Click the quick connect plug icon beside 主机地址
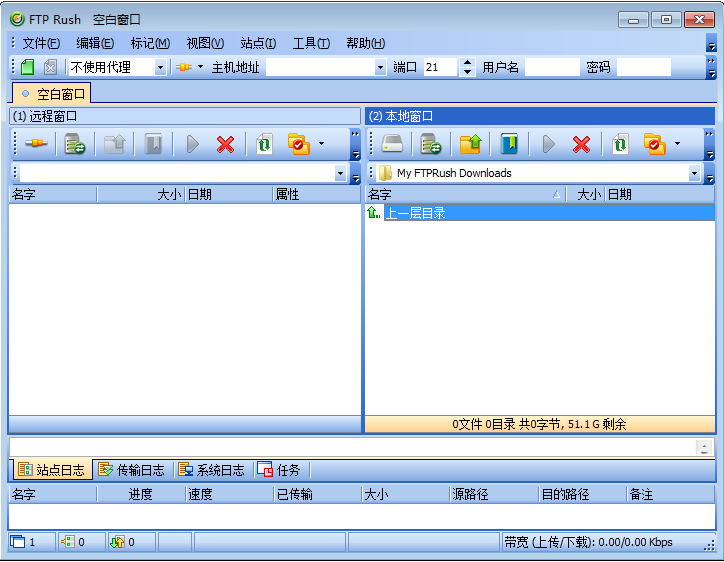724x562 pixels. tap(184, 67)
